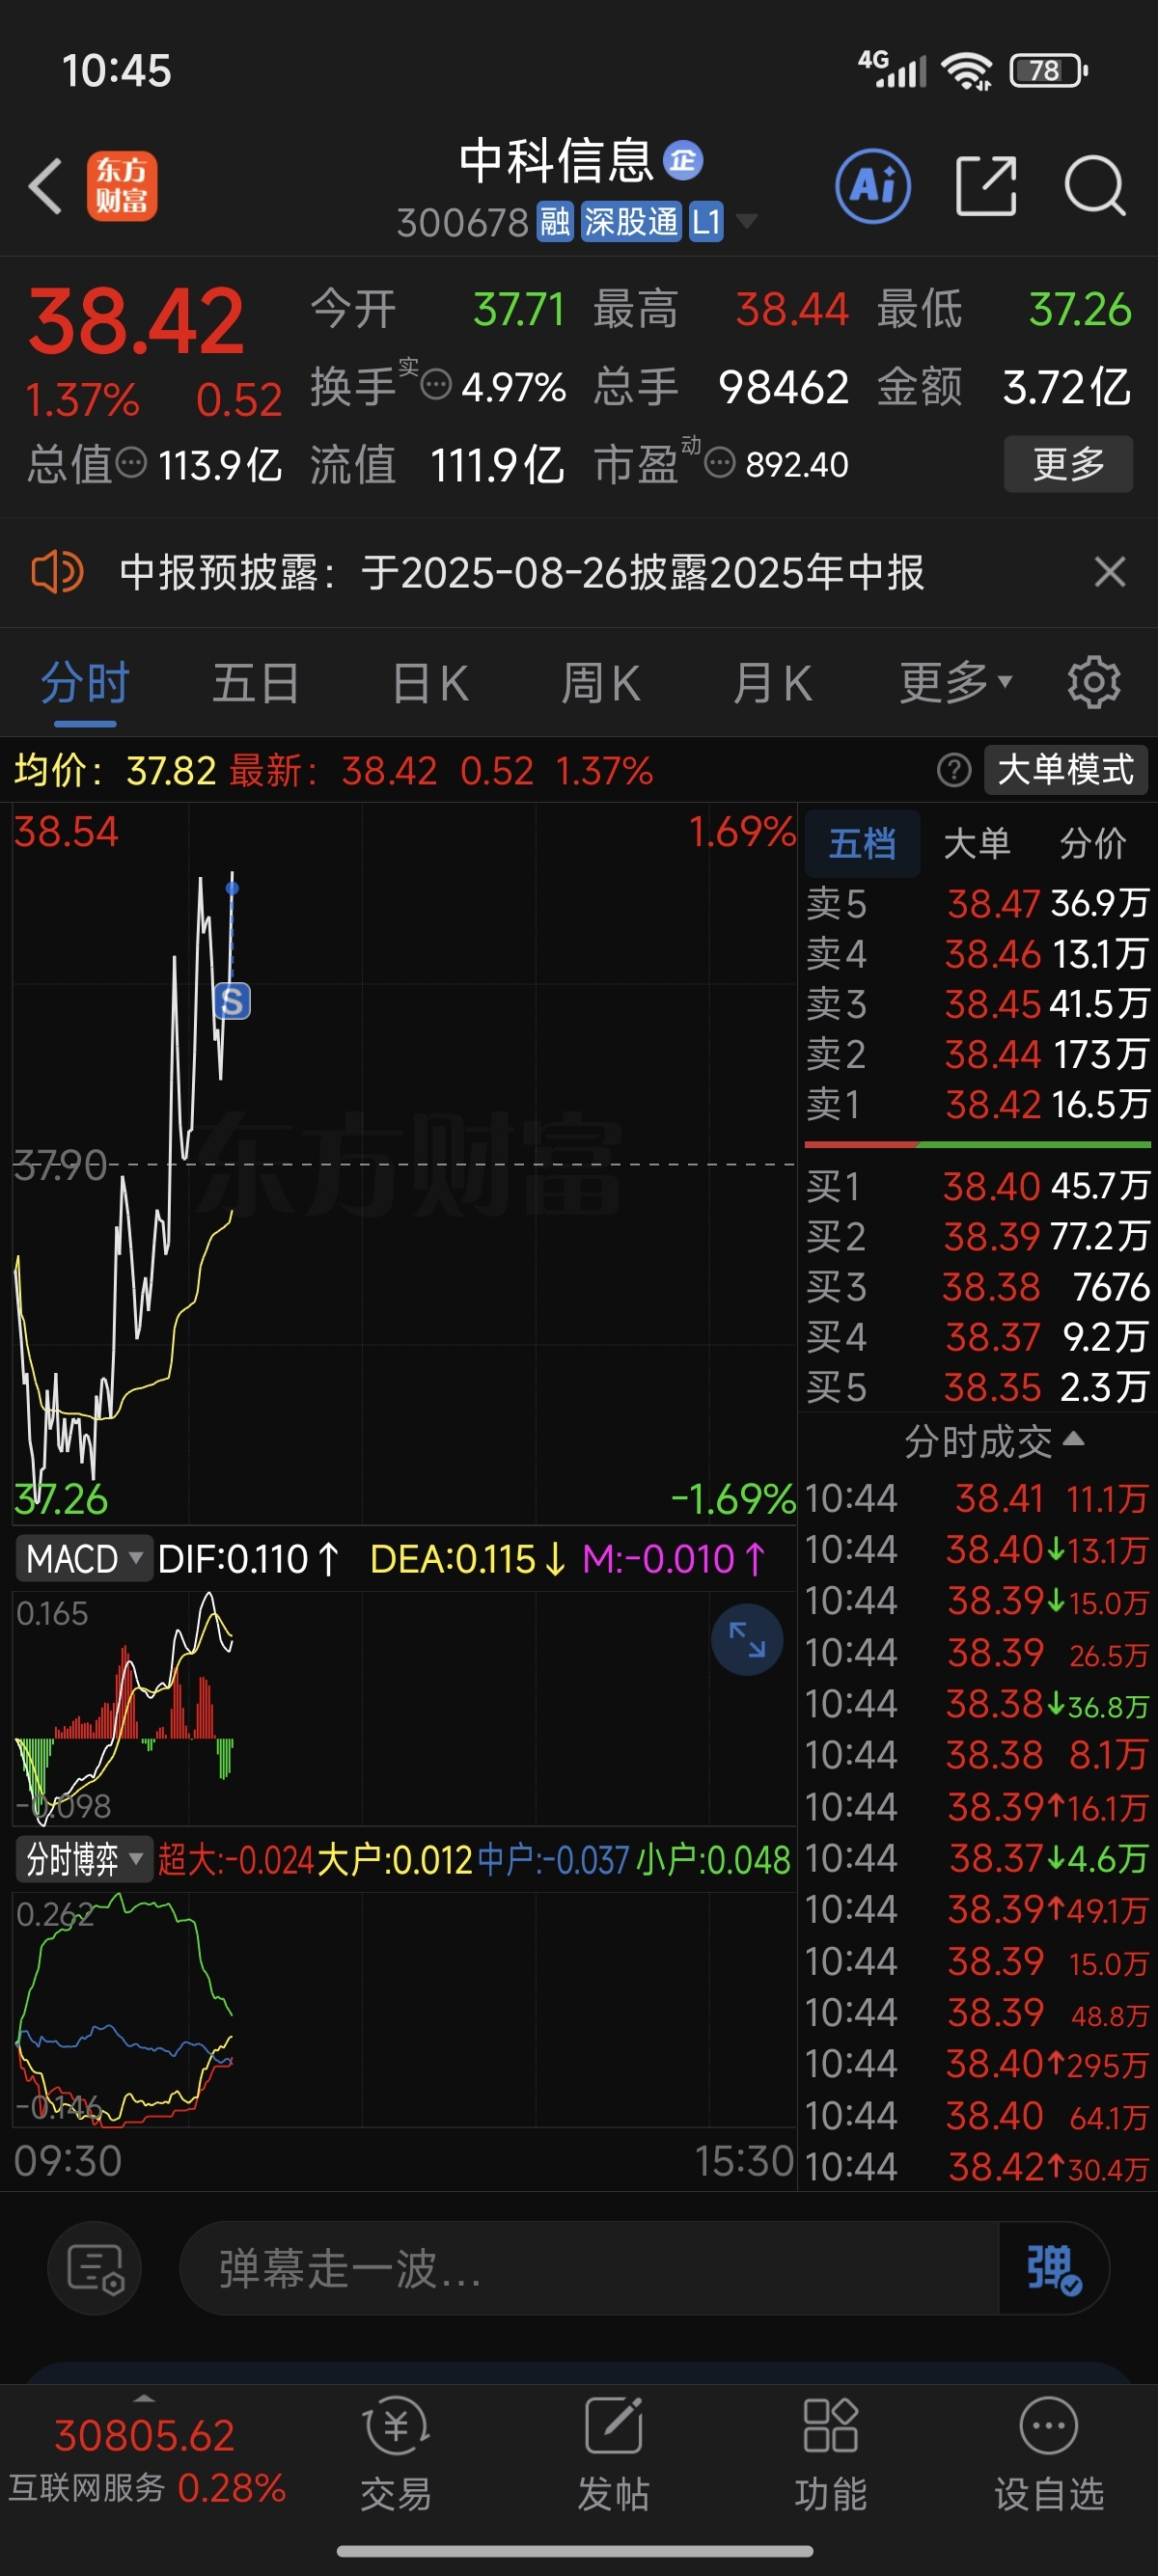Tap 买1 price 38.40 row
Viewport: 1158px width, 2576px height.
coord(977,1186)
